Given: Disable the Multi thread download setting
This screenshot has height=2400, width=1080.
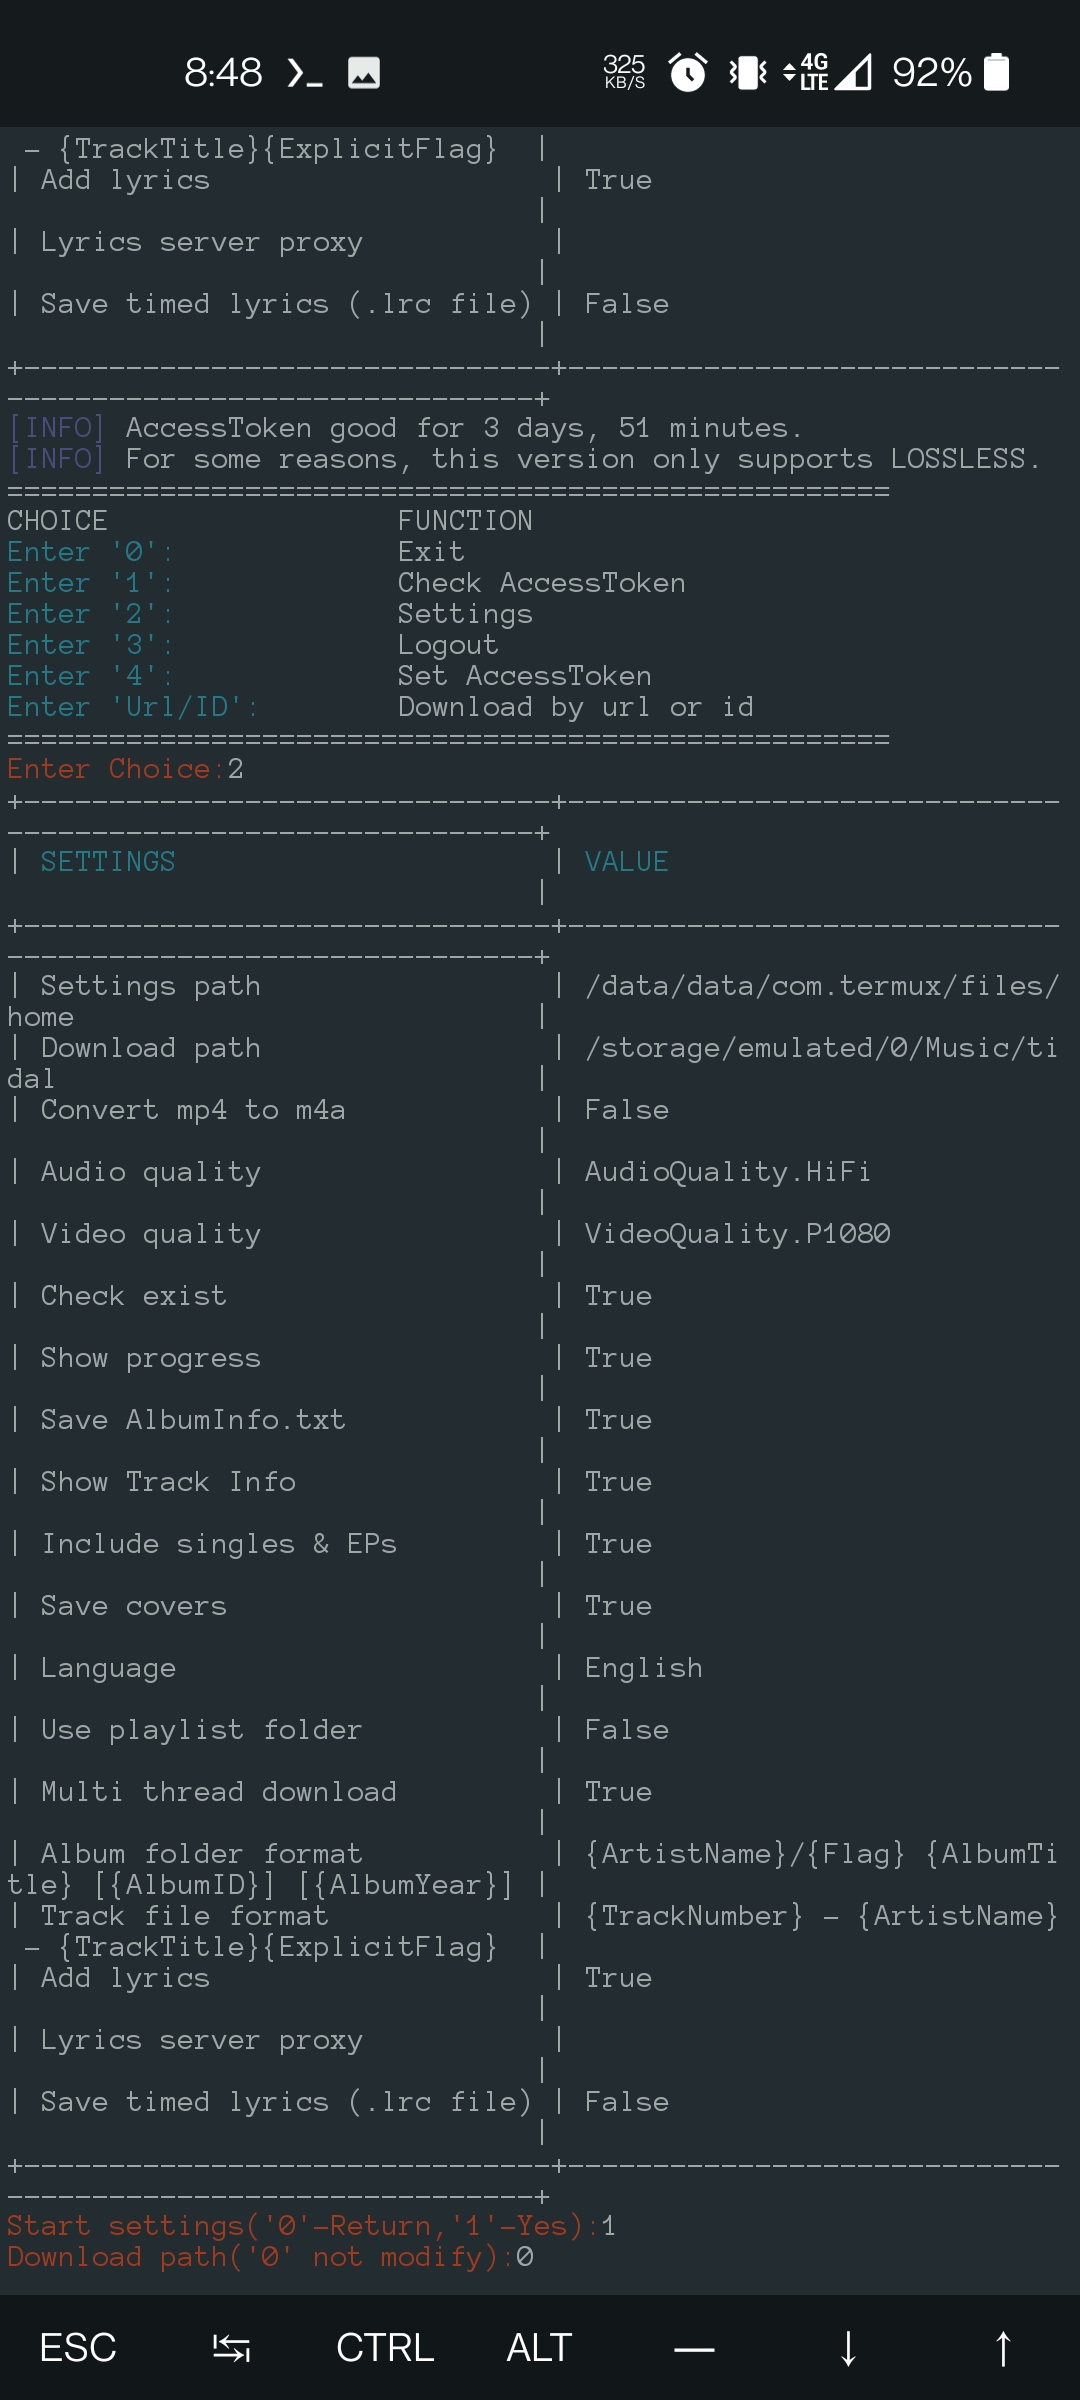Looking at the screenshot, I should point(218,1791).
